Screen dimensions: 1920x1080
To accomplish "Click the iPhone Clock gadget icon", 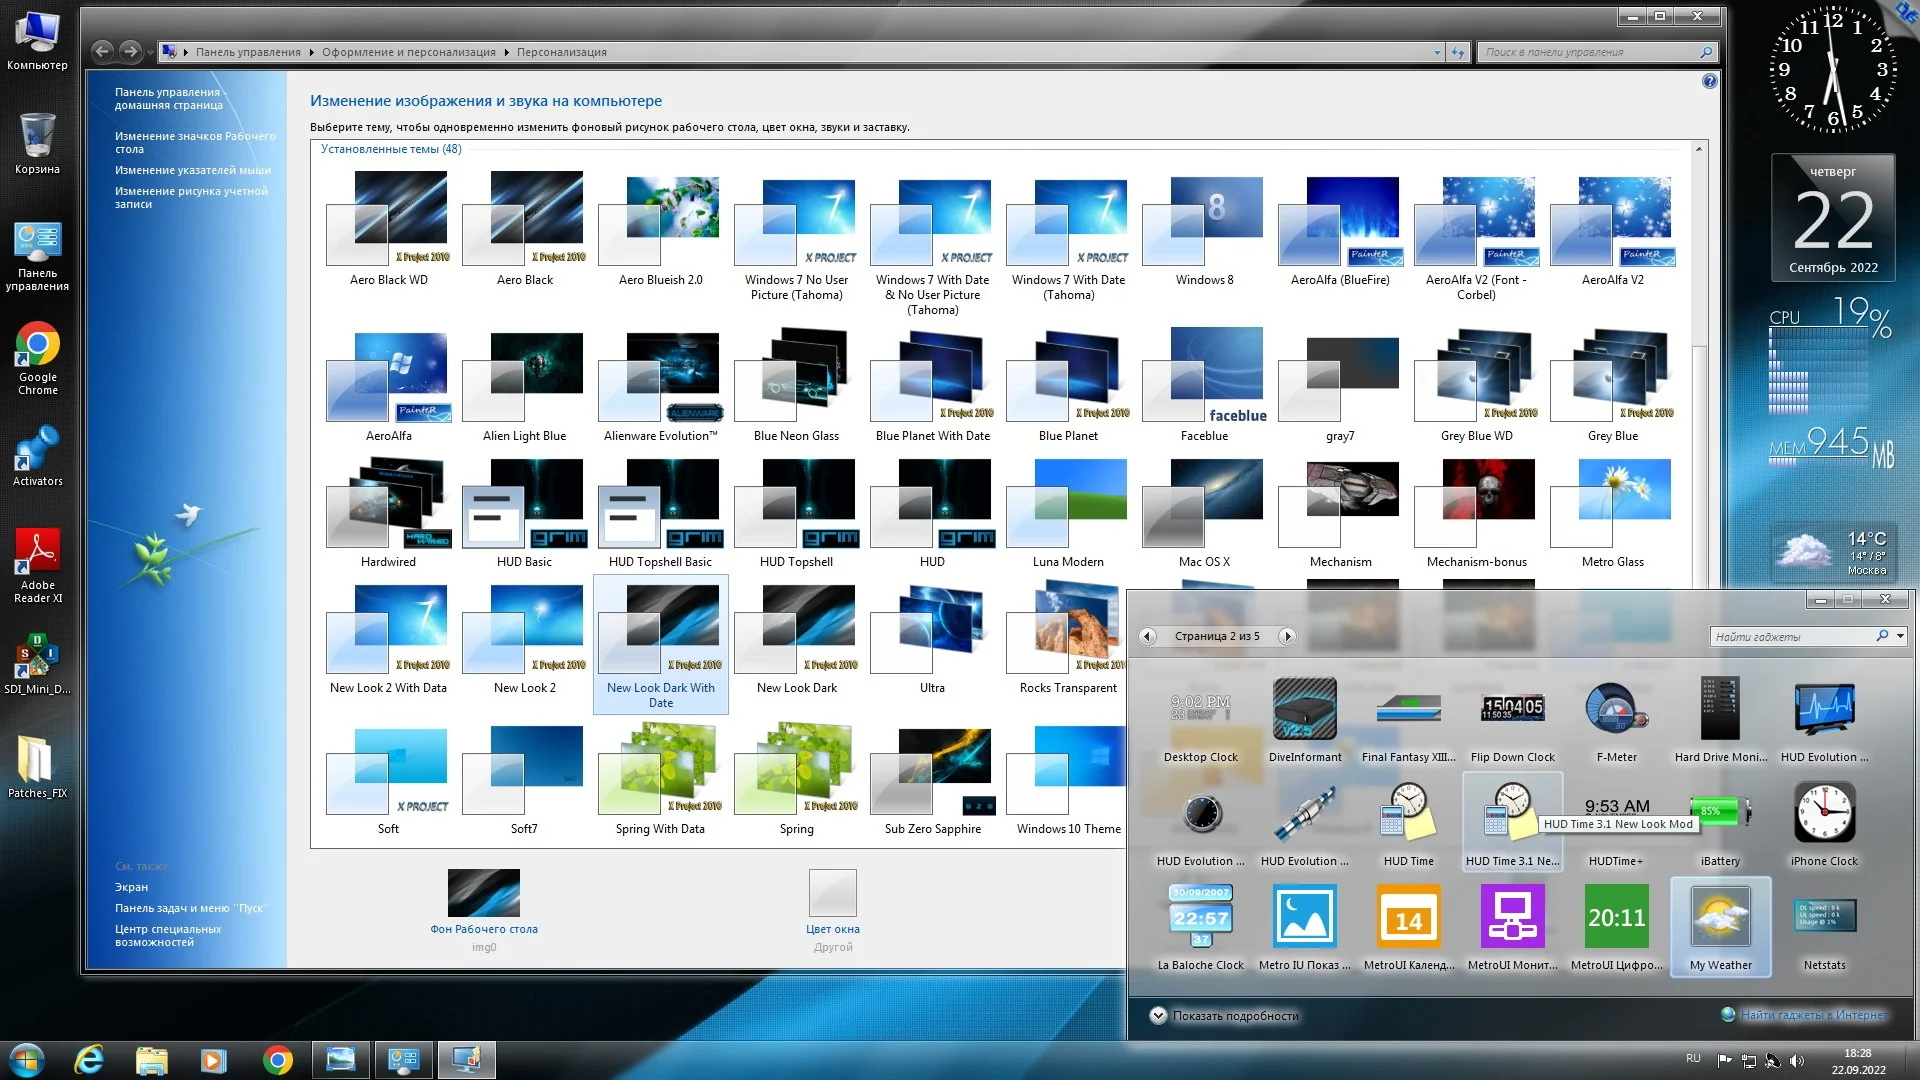I will (1824, 813).
